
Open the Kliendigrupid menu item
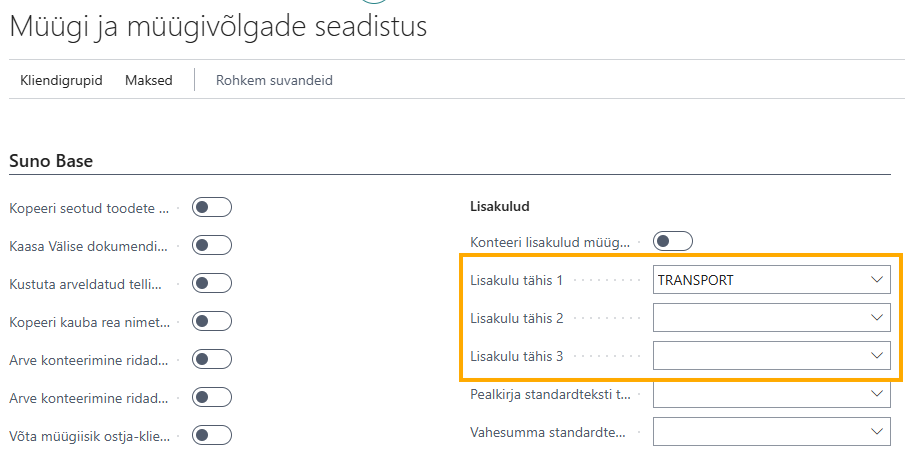point(61,80)
